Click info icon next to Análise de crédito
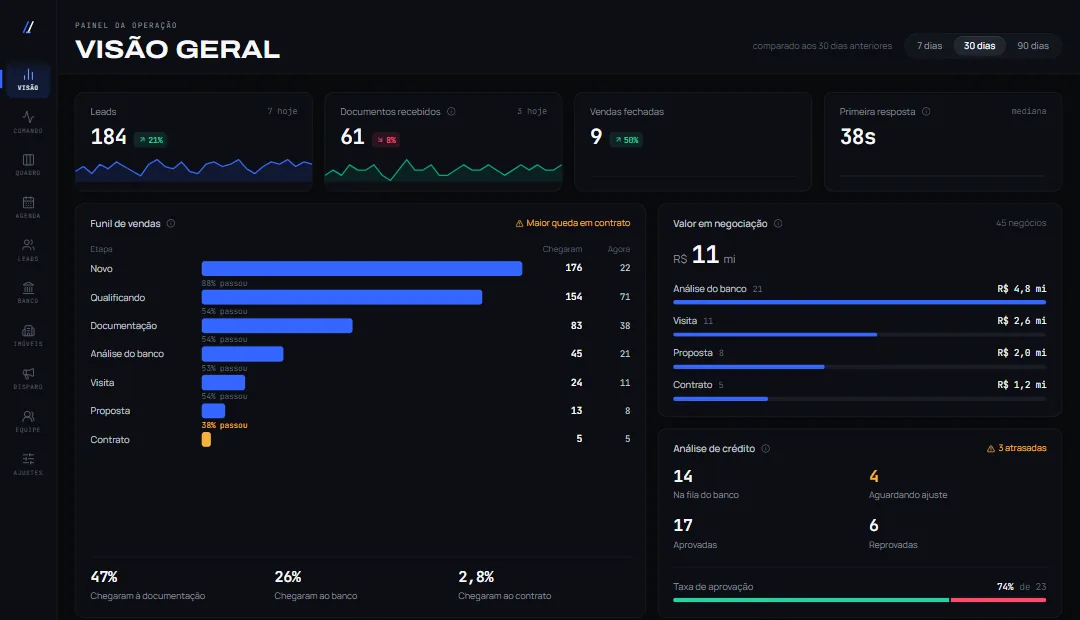The image size is (1080, 620). point(766,448)
